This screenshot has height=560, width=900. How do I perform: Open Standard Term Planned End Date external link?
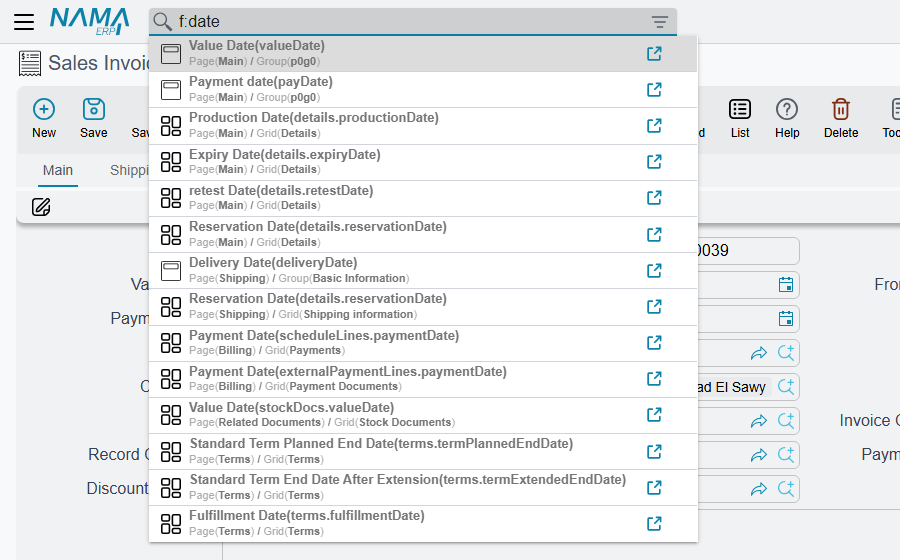coord(654,452)
